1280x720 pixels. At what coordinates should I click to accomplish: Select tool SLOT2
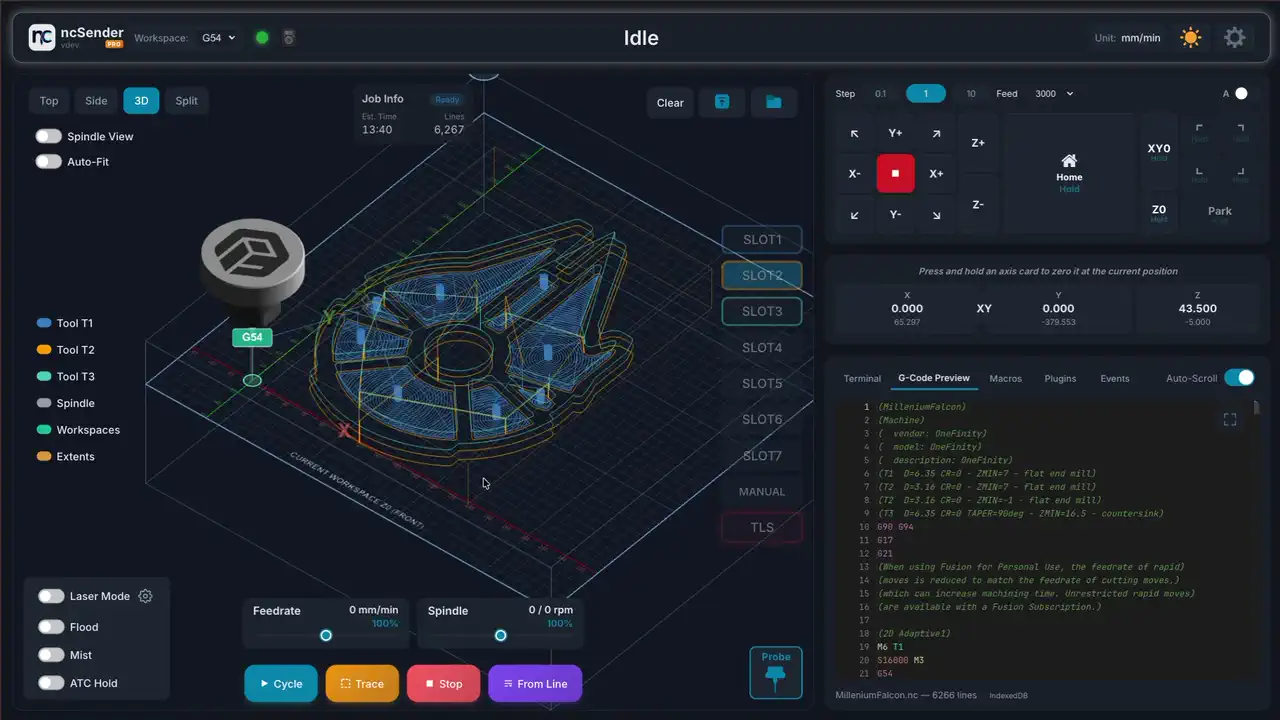(762, 275)
